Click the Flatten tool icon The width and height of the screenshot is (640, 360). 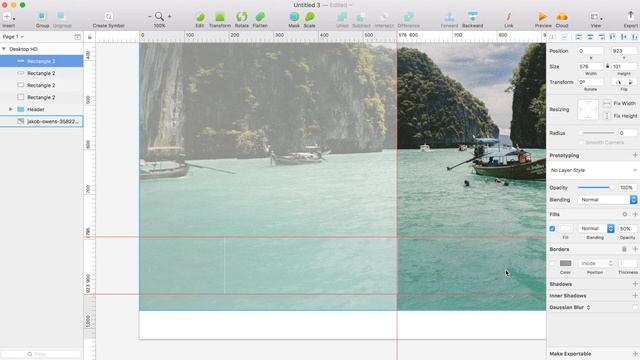click(x=260, y=17)
